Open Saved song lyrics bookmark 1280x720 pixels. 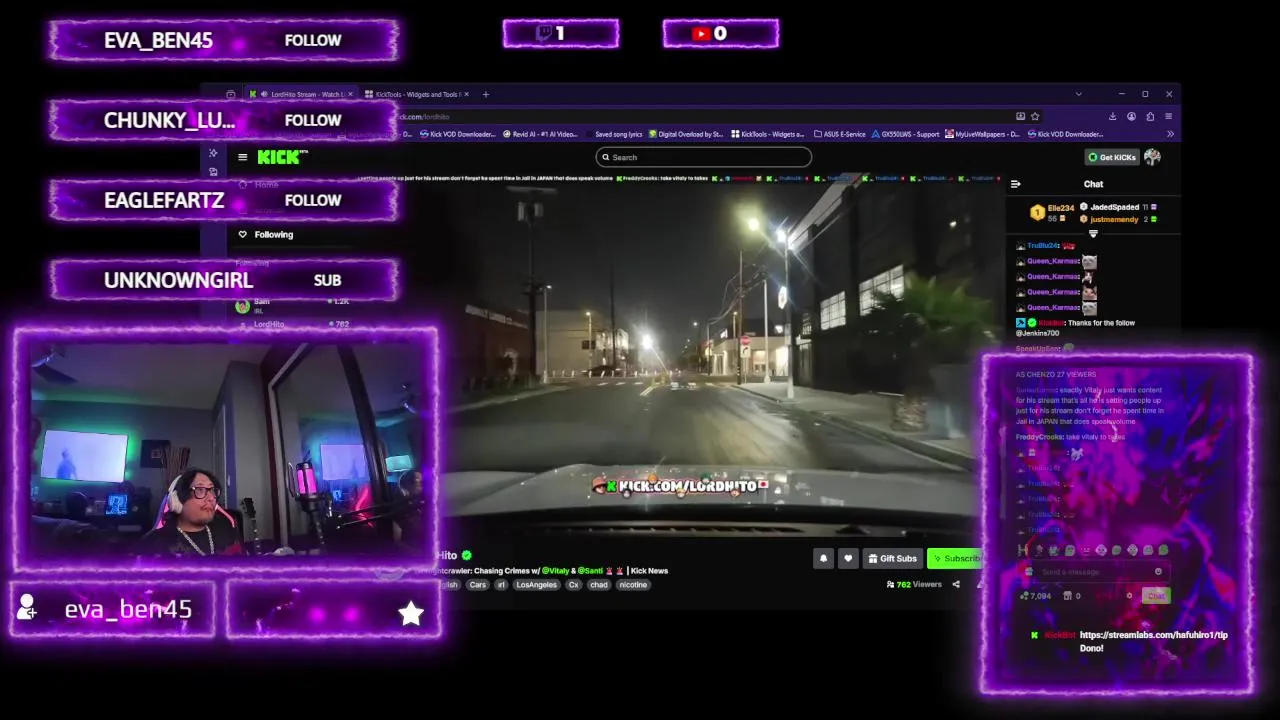[x=617, y=134]
